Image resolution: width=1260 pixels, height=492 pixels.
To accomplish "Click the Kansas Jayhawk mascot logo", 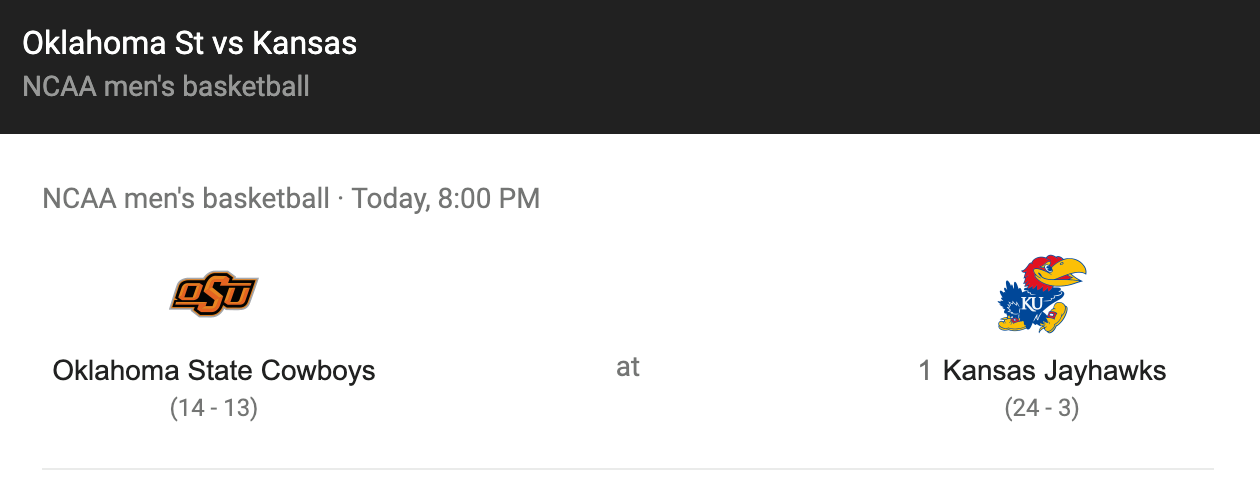I will click(x=1041, y=293).
